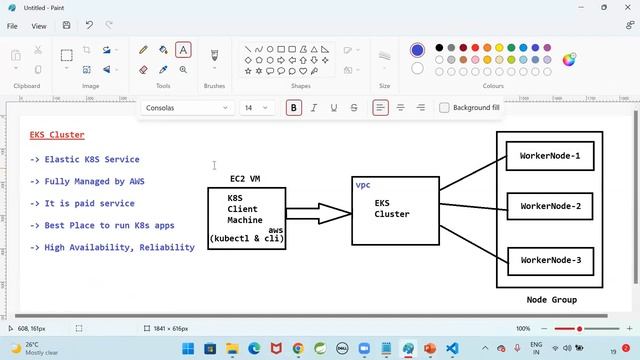The width and height of the screenshot is (640, 360).
Task: Open Microsoft Edge from taskbar
Action: (x=254, y=349)
